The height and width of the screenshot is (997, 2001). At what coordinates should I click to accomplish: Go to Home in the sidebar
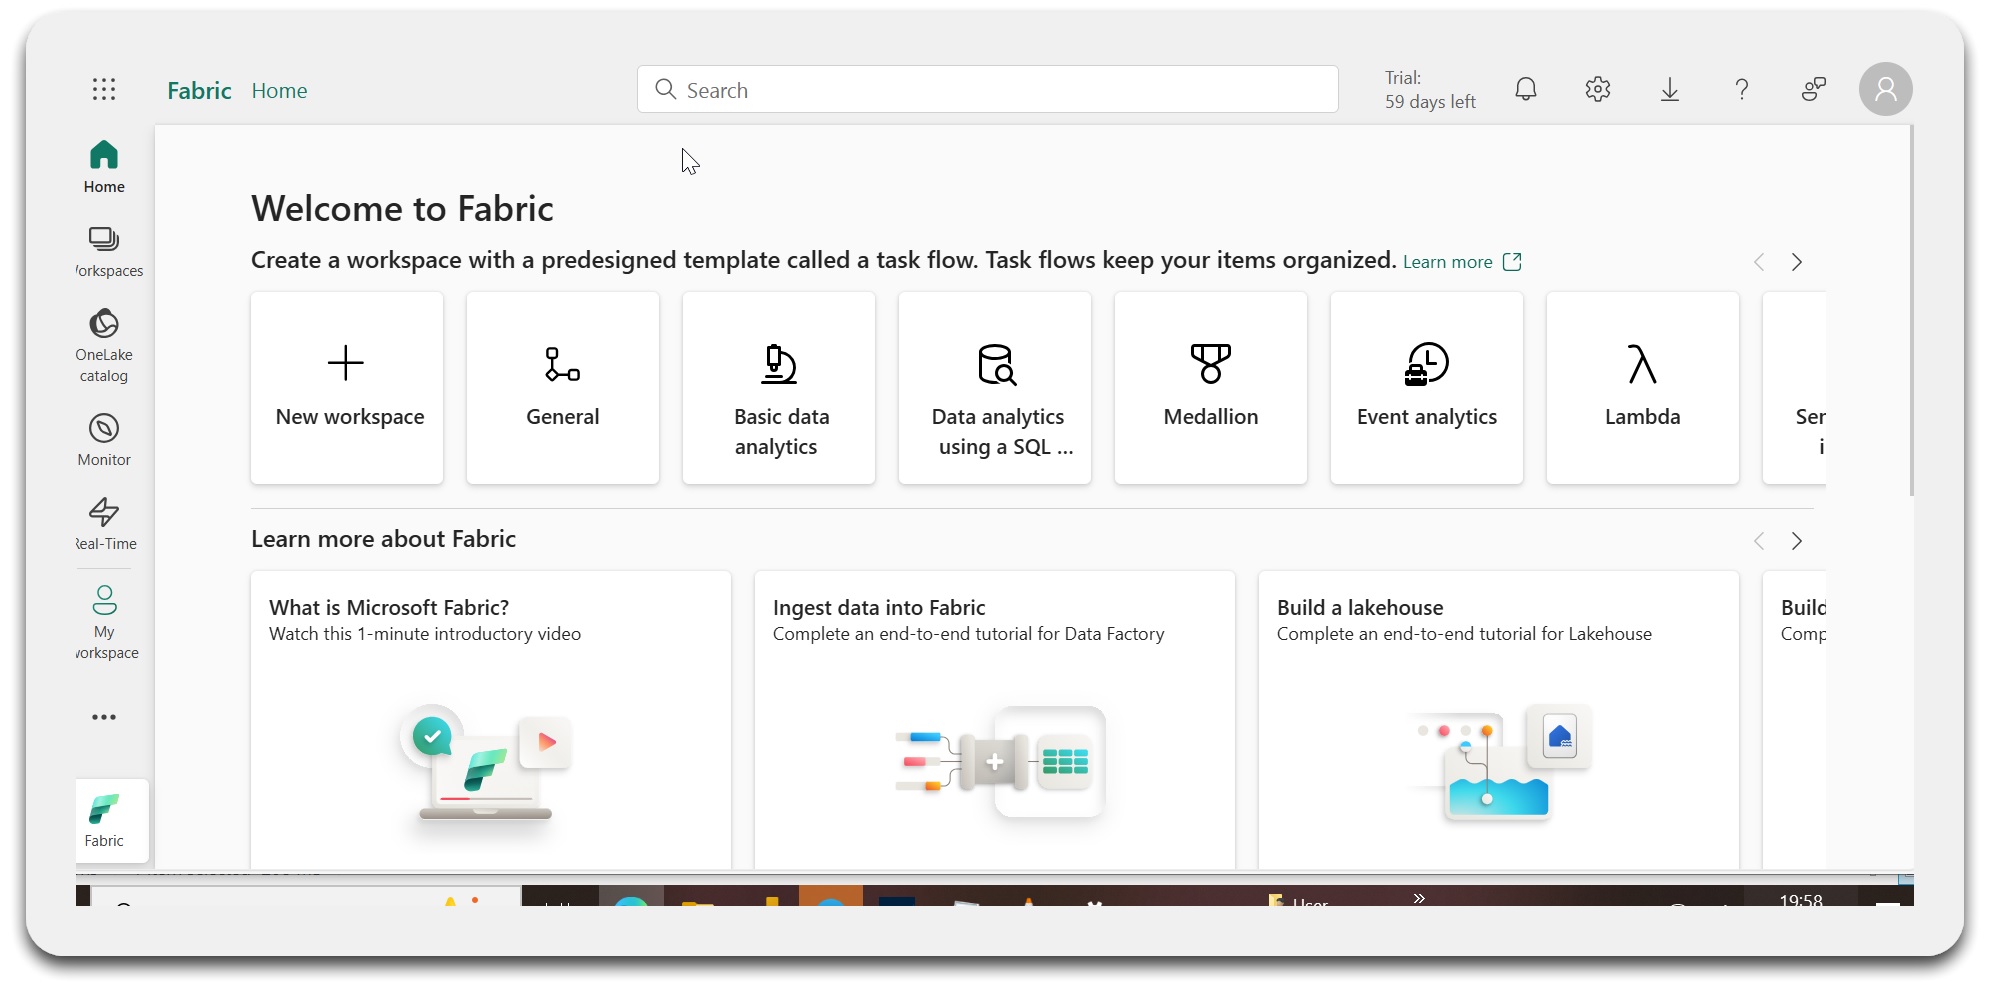(x=104, y=167)
